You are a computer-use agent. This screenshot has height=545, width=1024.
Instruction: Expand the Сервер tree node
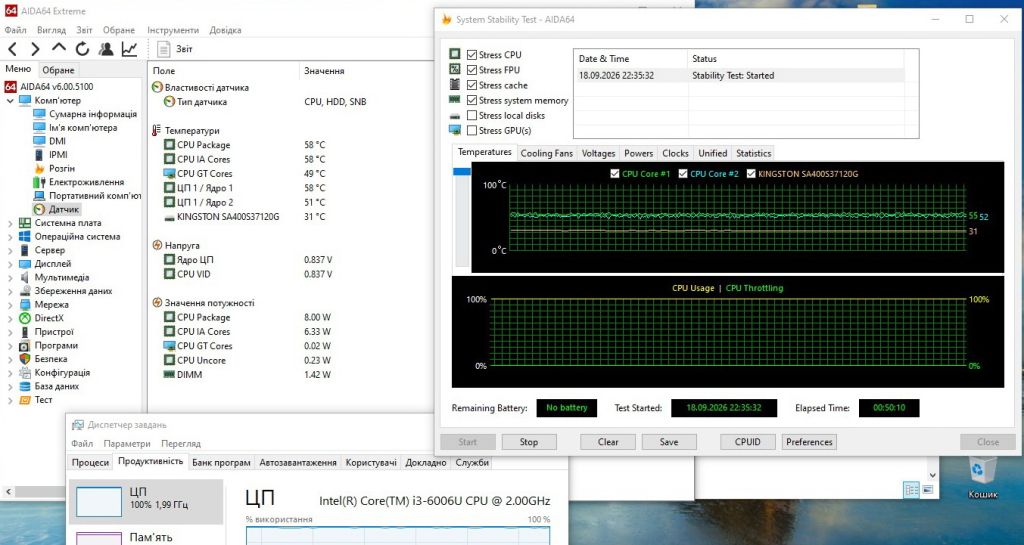click(10, 251)
